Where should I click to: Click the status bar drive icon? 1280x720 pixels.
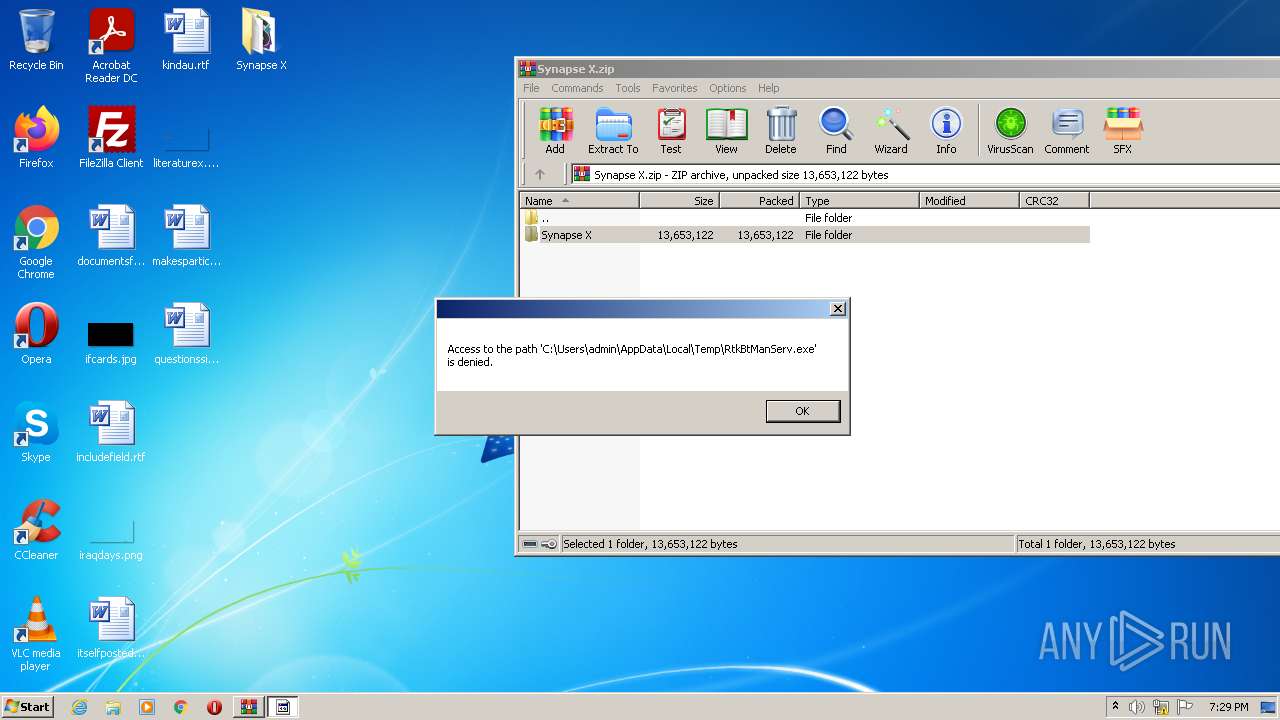point(530,544)
